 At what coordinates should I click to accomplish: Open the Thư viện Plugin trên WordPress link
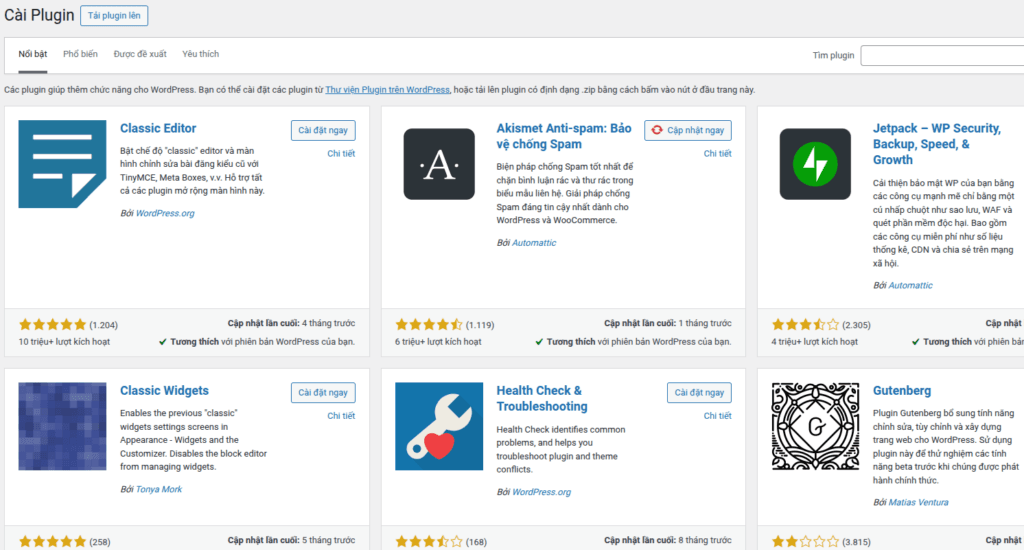pyautogui.click(x=387, y=89)
